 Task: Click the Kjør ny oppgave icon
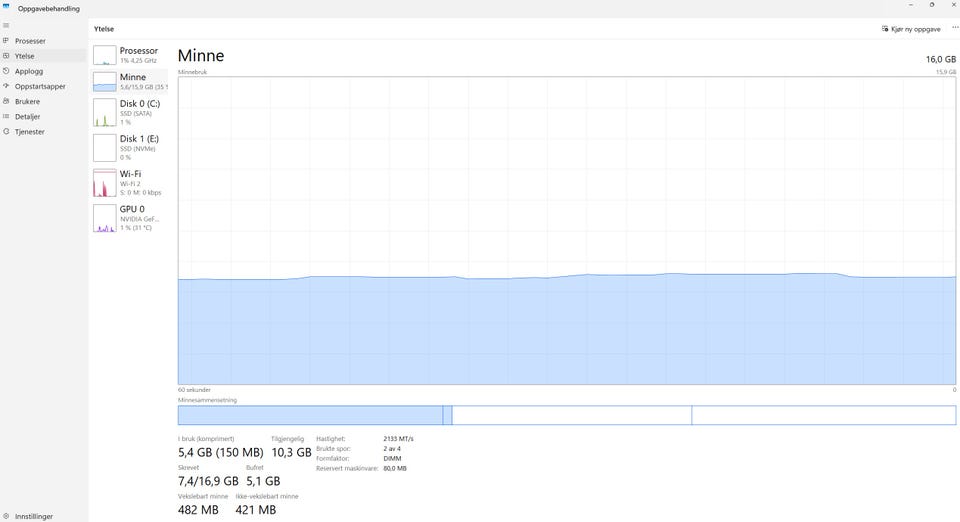pyautogui.click(x=885, y=29)
